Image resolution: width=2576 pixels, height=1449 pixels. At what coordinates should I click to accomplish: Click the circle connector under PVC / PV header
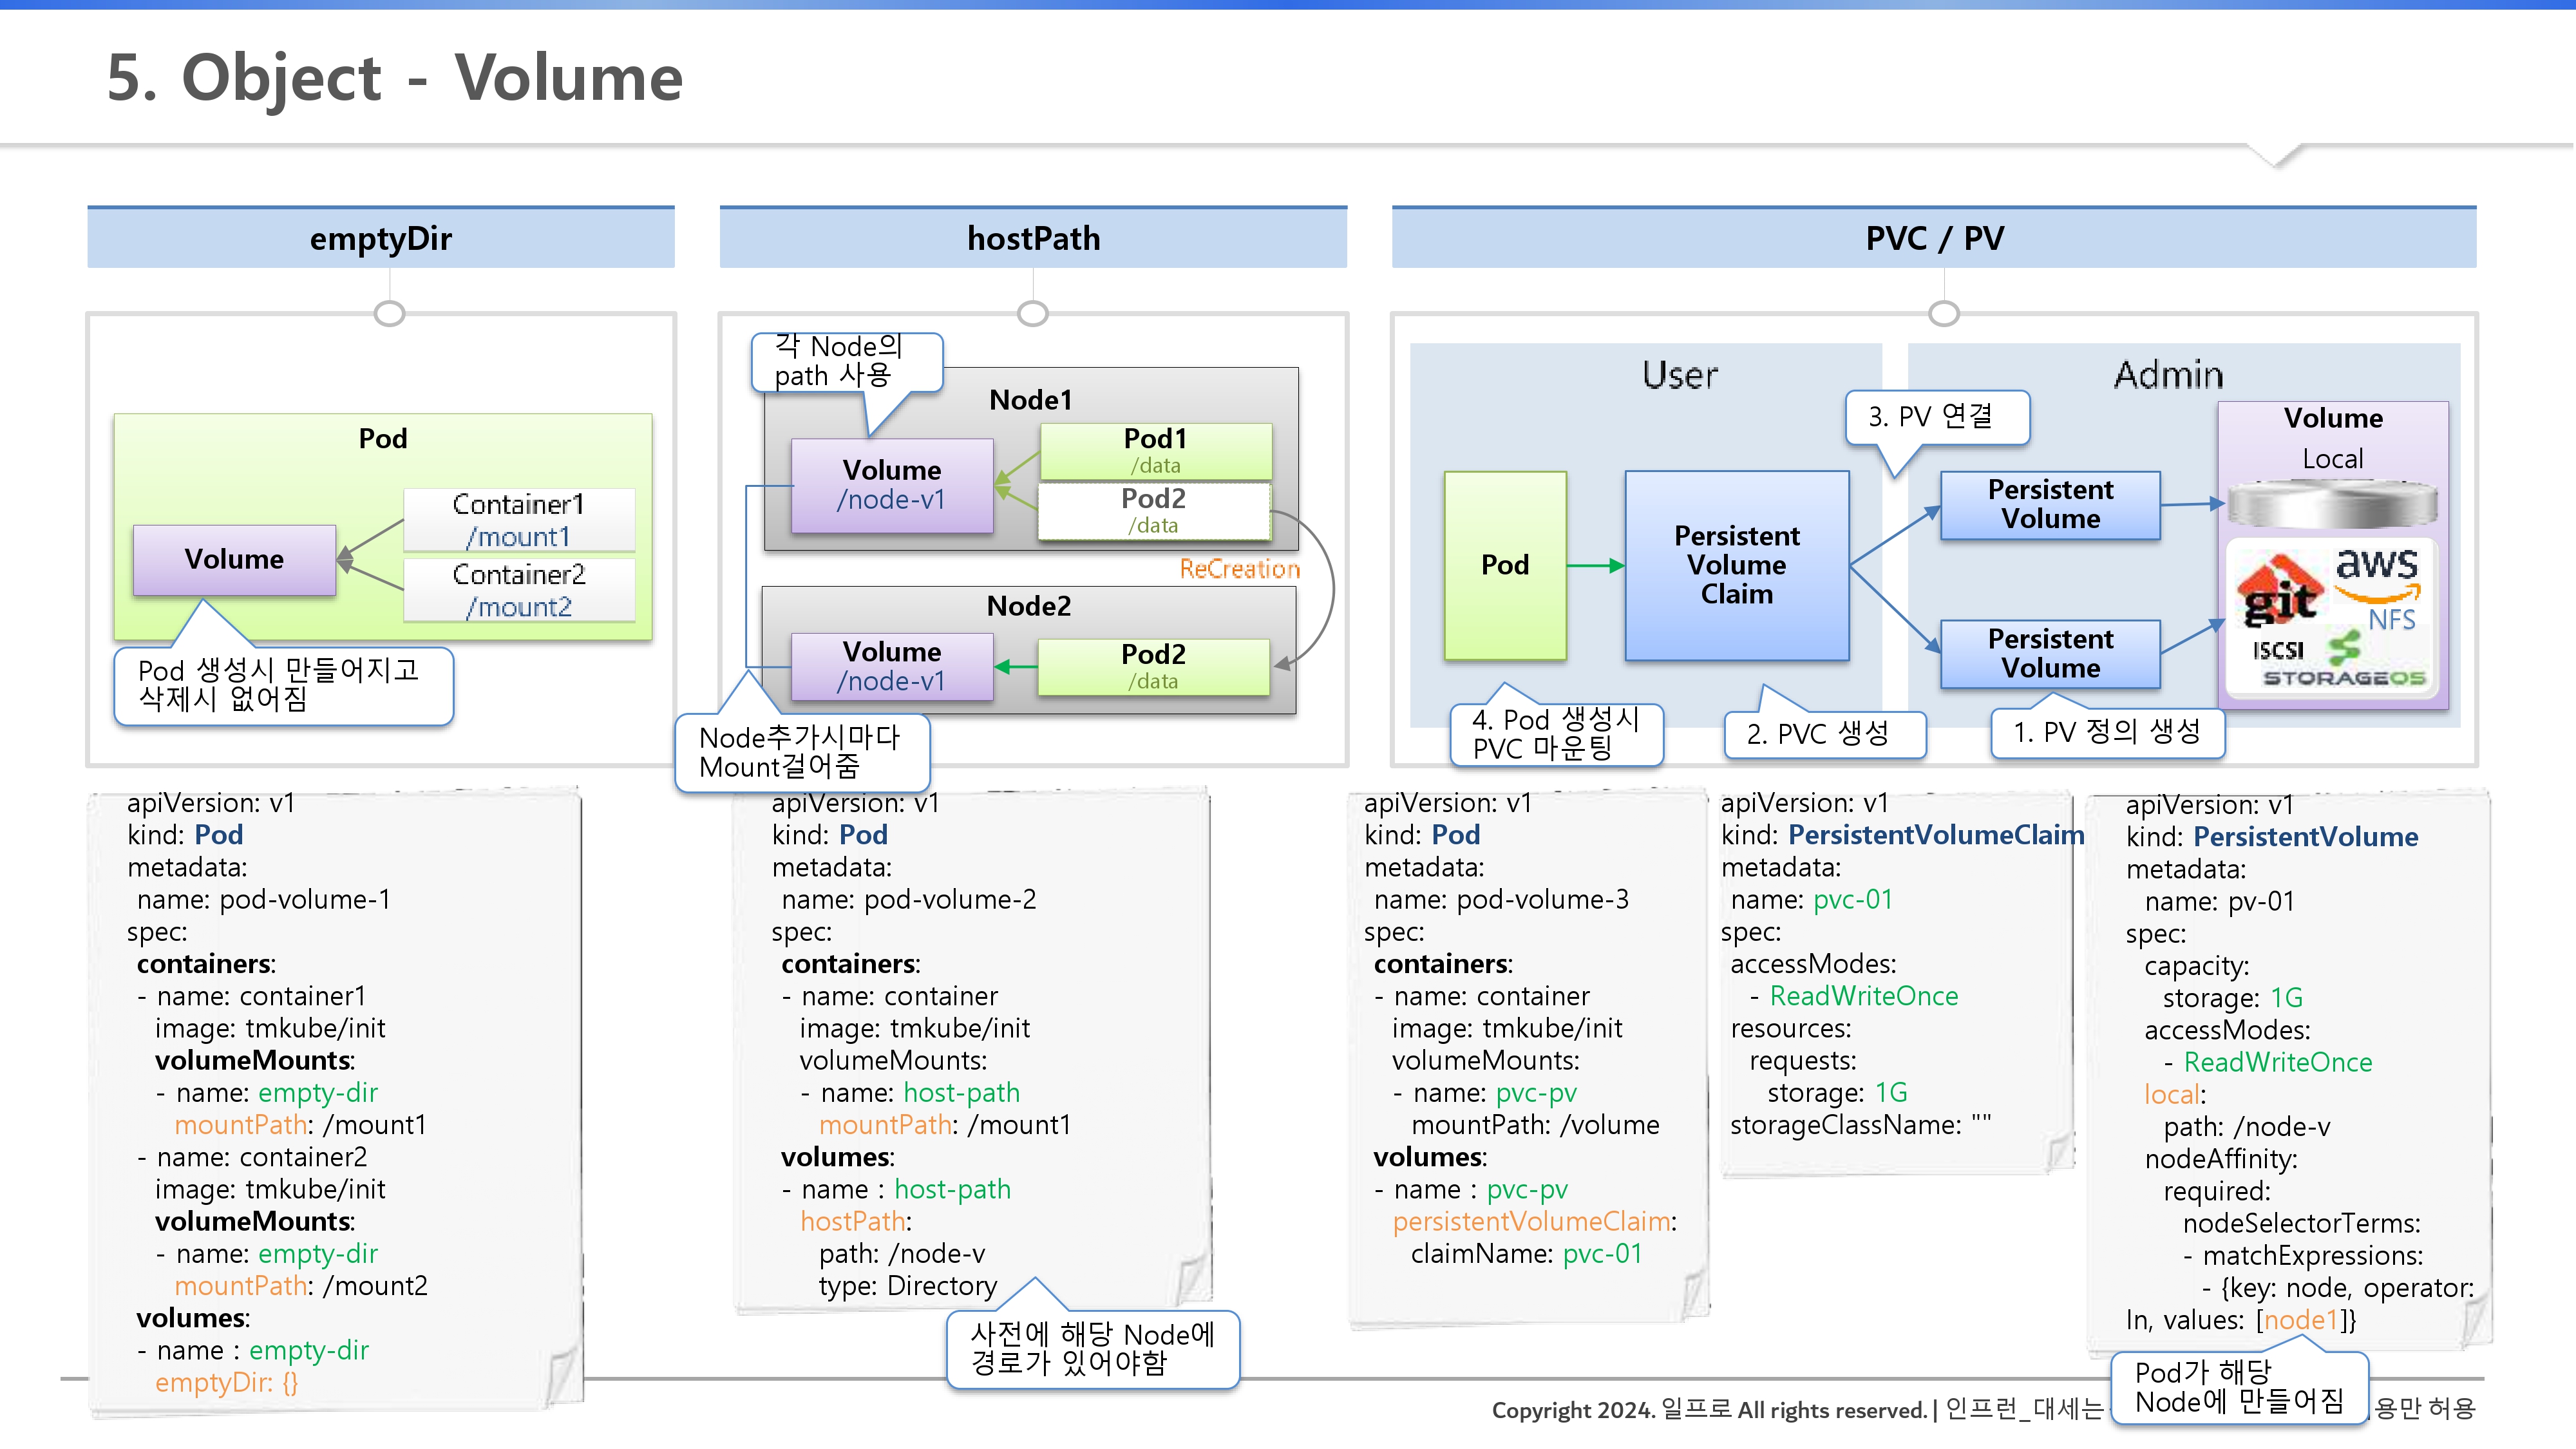(1943, 314)
